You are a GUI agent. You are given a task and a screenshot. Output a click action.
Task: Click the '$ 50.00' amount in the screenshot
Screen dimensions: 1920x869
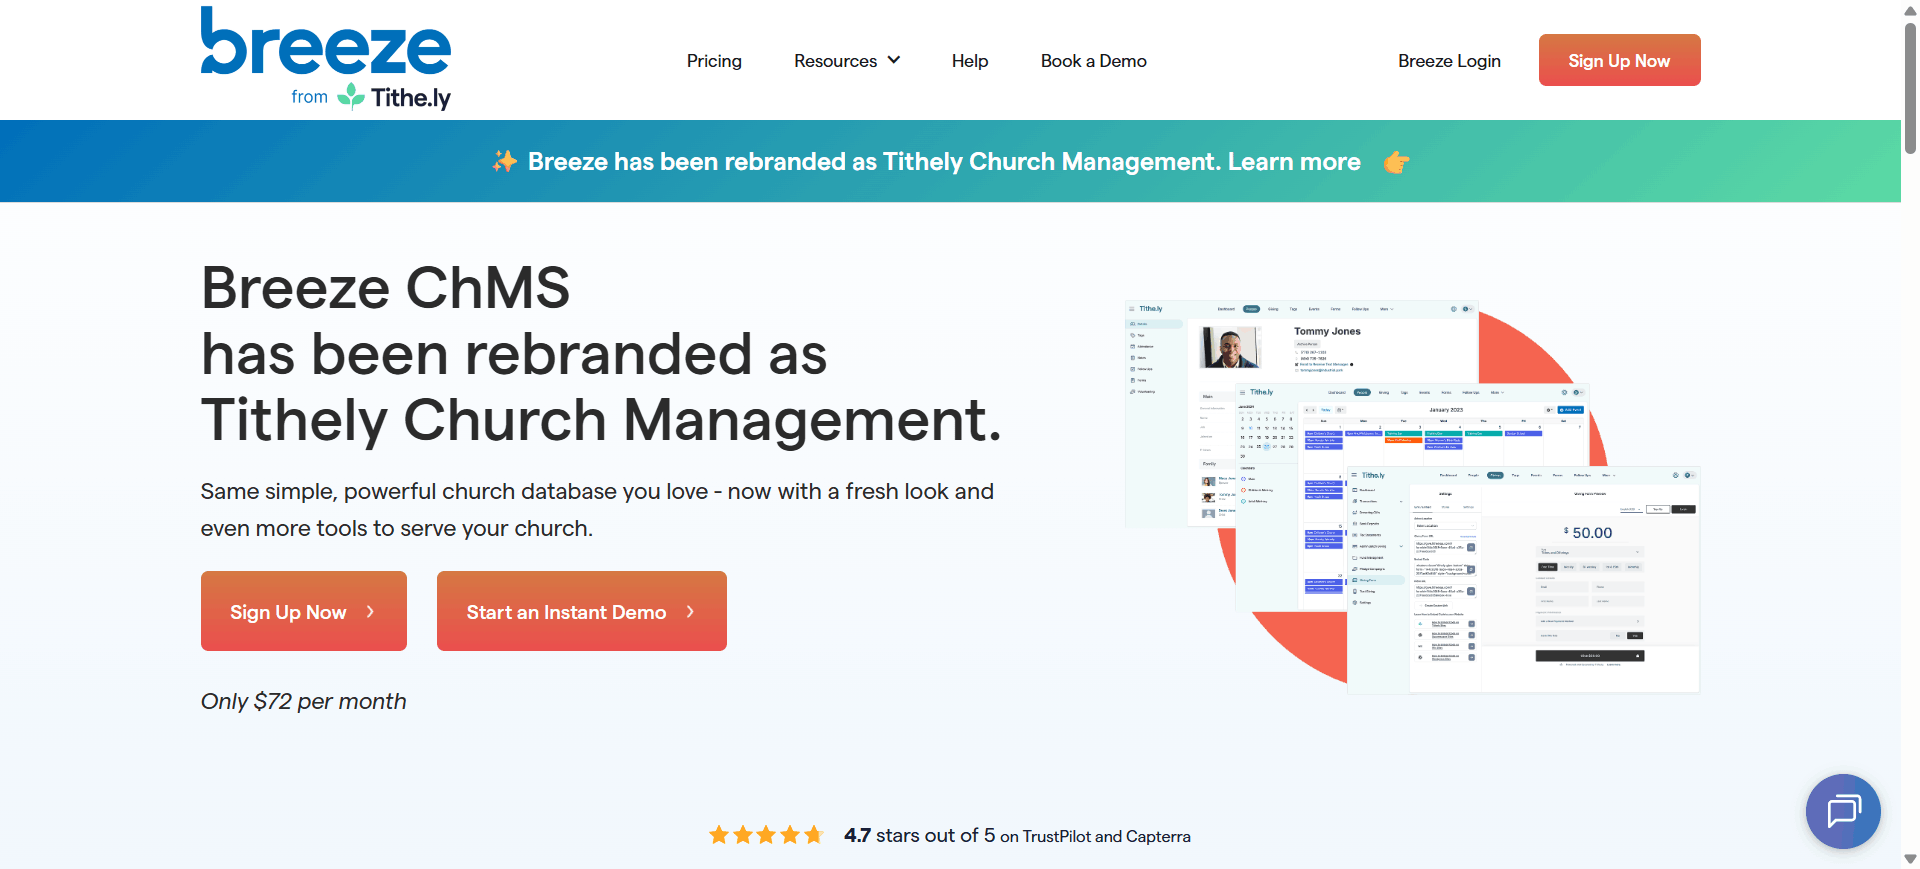pos(1588,533)
